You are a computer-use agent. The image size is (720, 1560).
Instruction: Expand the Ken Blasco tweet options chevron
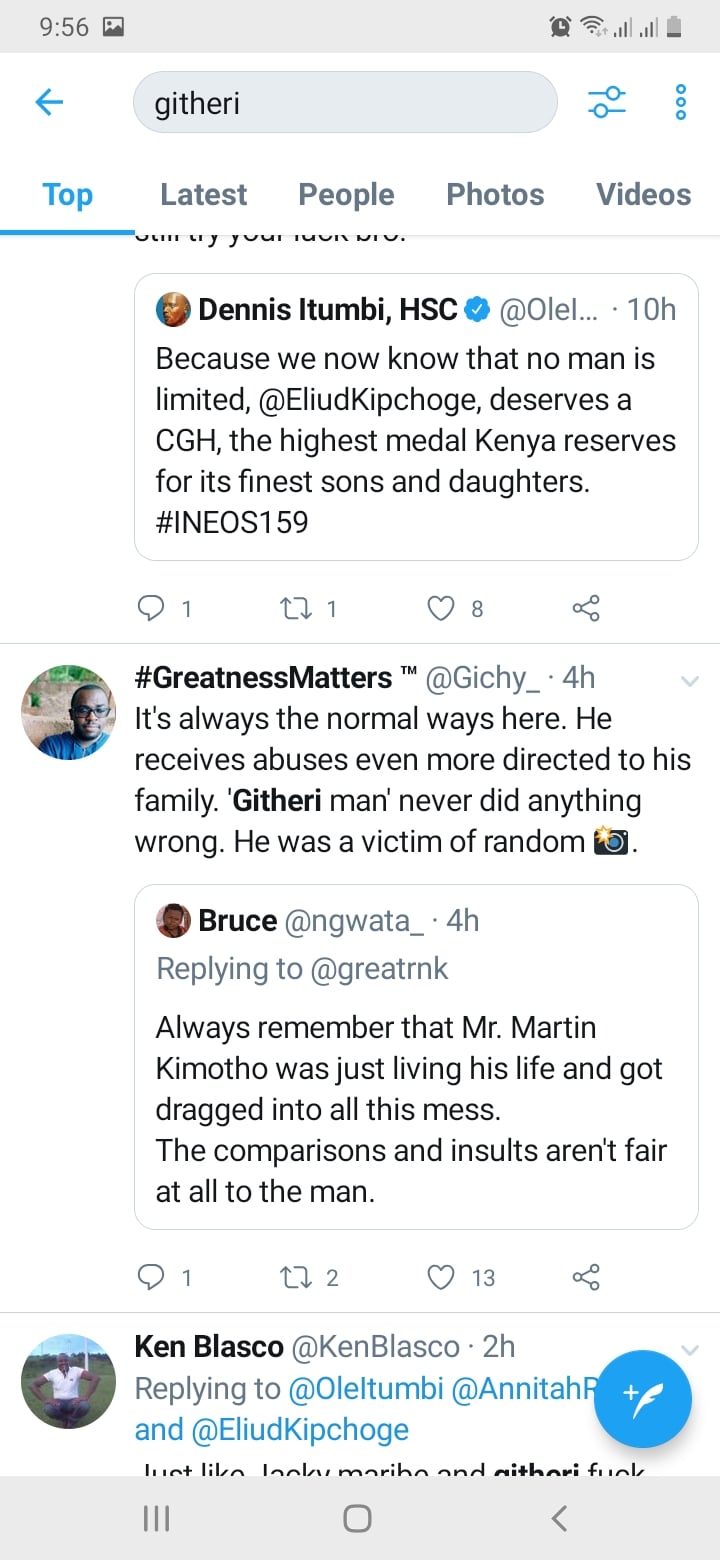tap(689, 1350)
